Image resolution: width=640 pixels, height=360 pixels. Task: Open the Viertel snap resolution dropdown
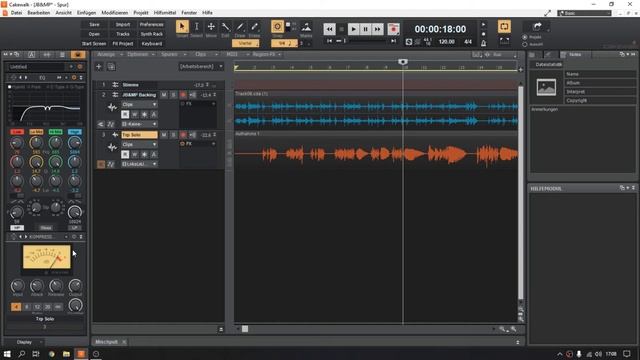(245, 43)
